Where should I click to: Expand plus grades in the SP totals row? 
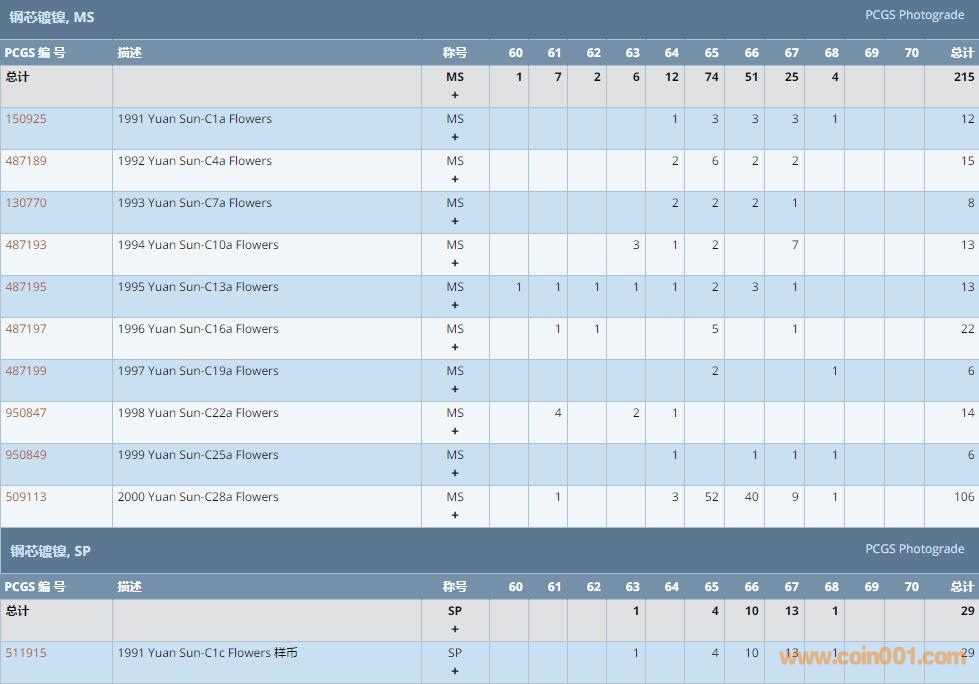[455, 630]
